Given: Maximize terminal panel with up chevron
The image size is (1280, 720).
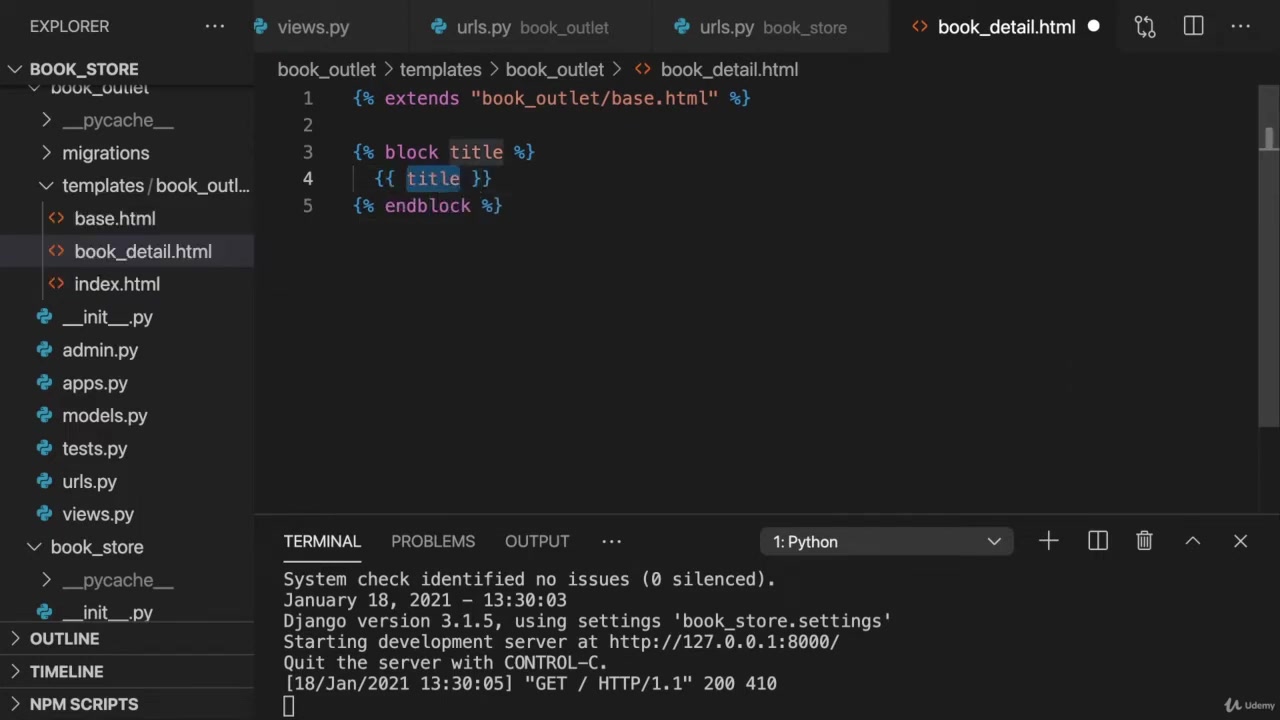Looking at the screenshot, I should tap(1192, 541).
